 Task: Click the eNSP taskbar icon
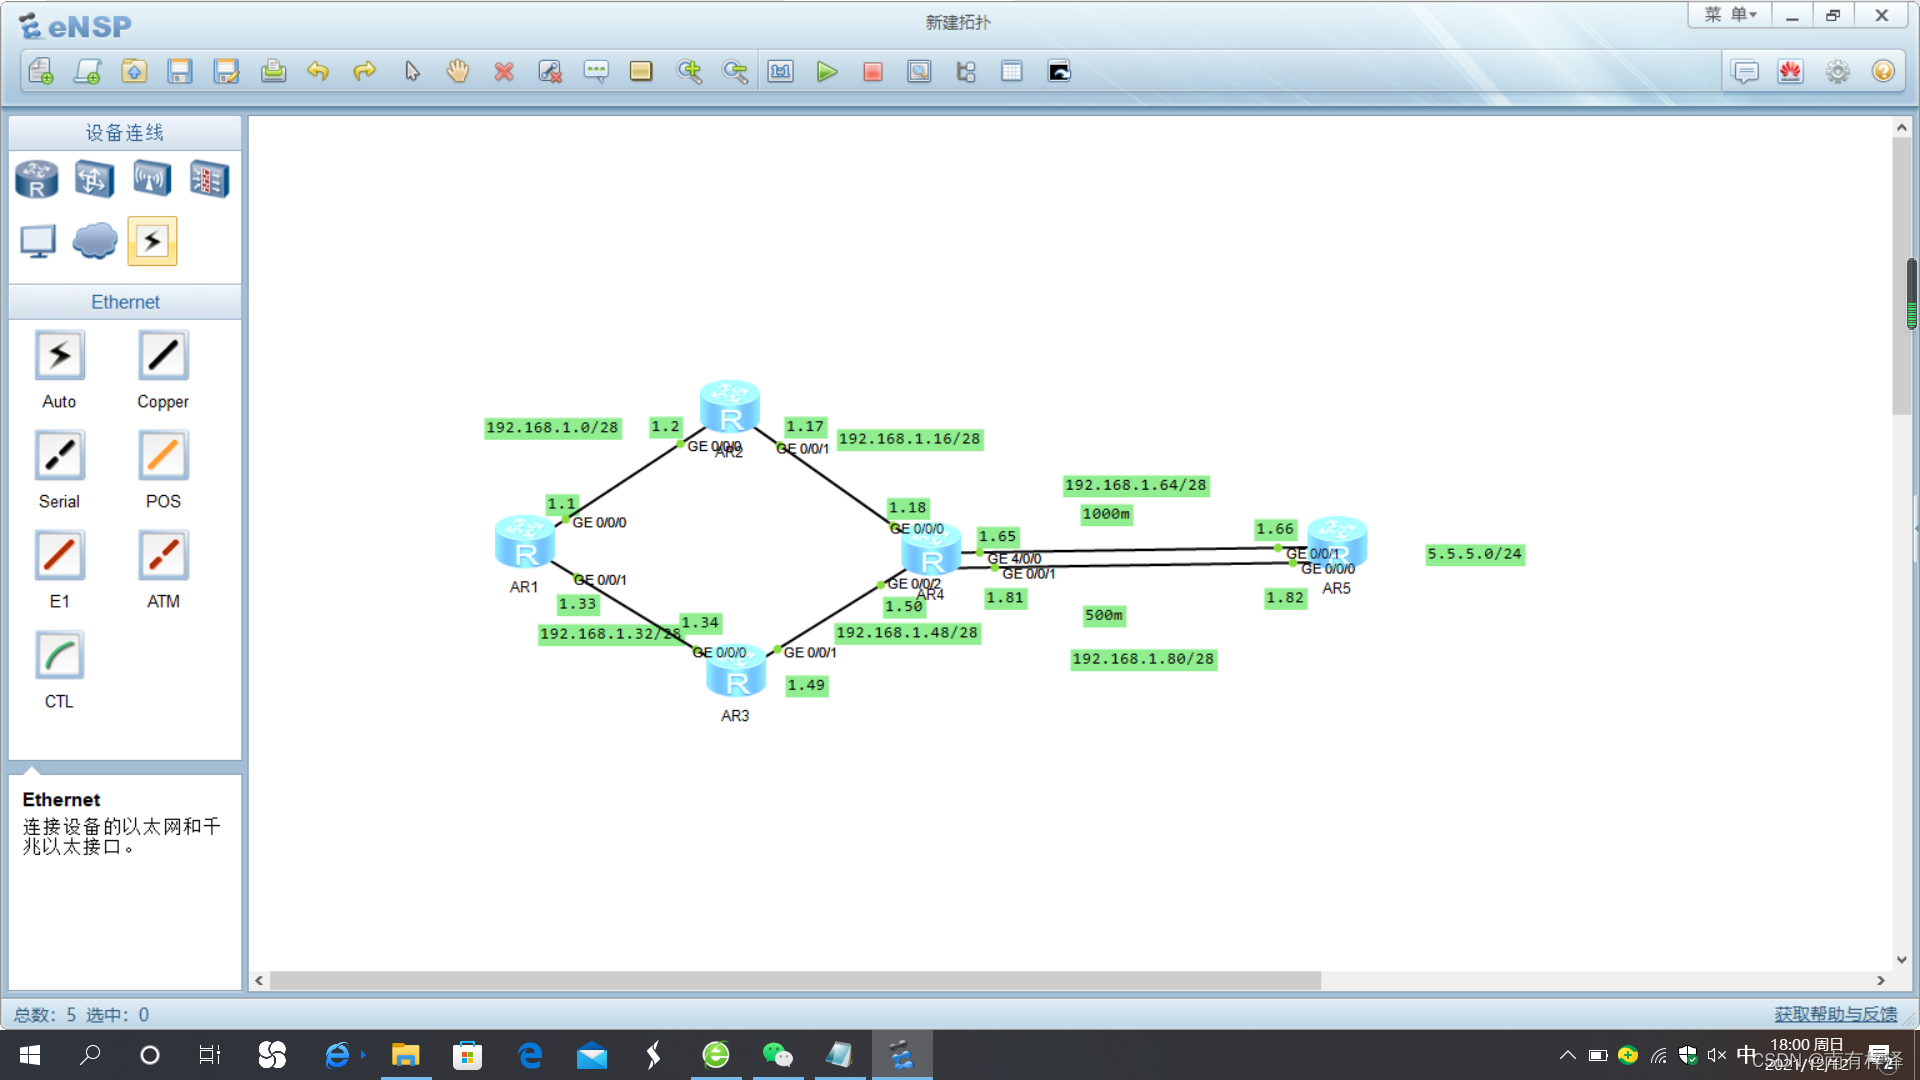902,1055
